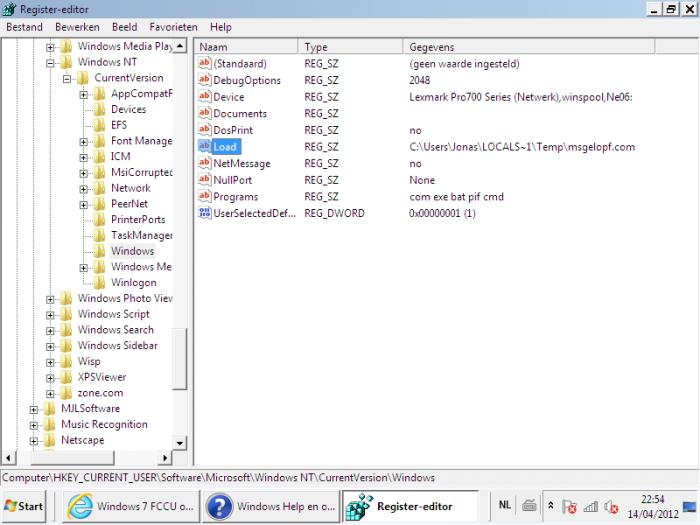
Task: Select the Network key in the tree
Action: pos(131,188)
